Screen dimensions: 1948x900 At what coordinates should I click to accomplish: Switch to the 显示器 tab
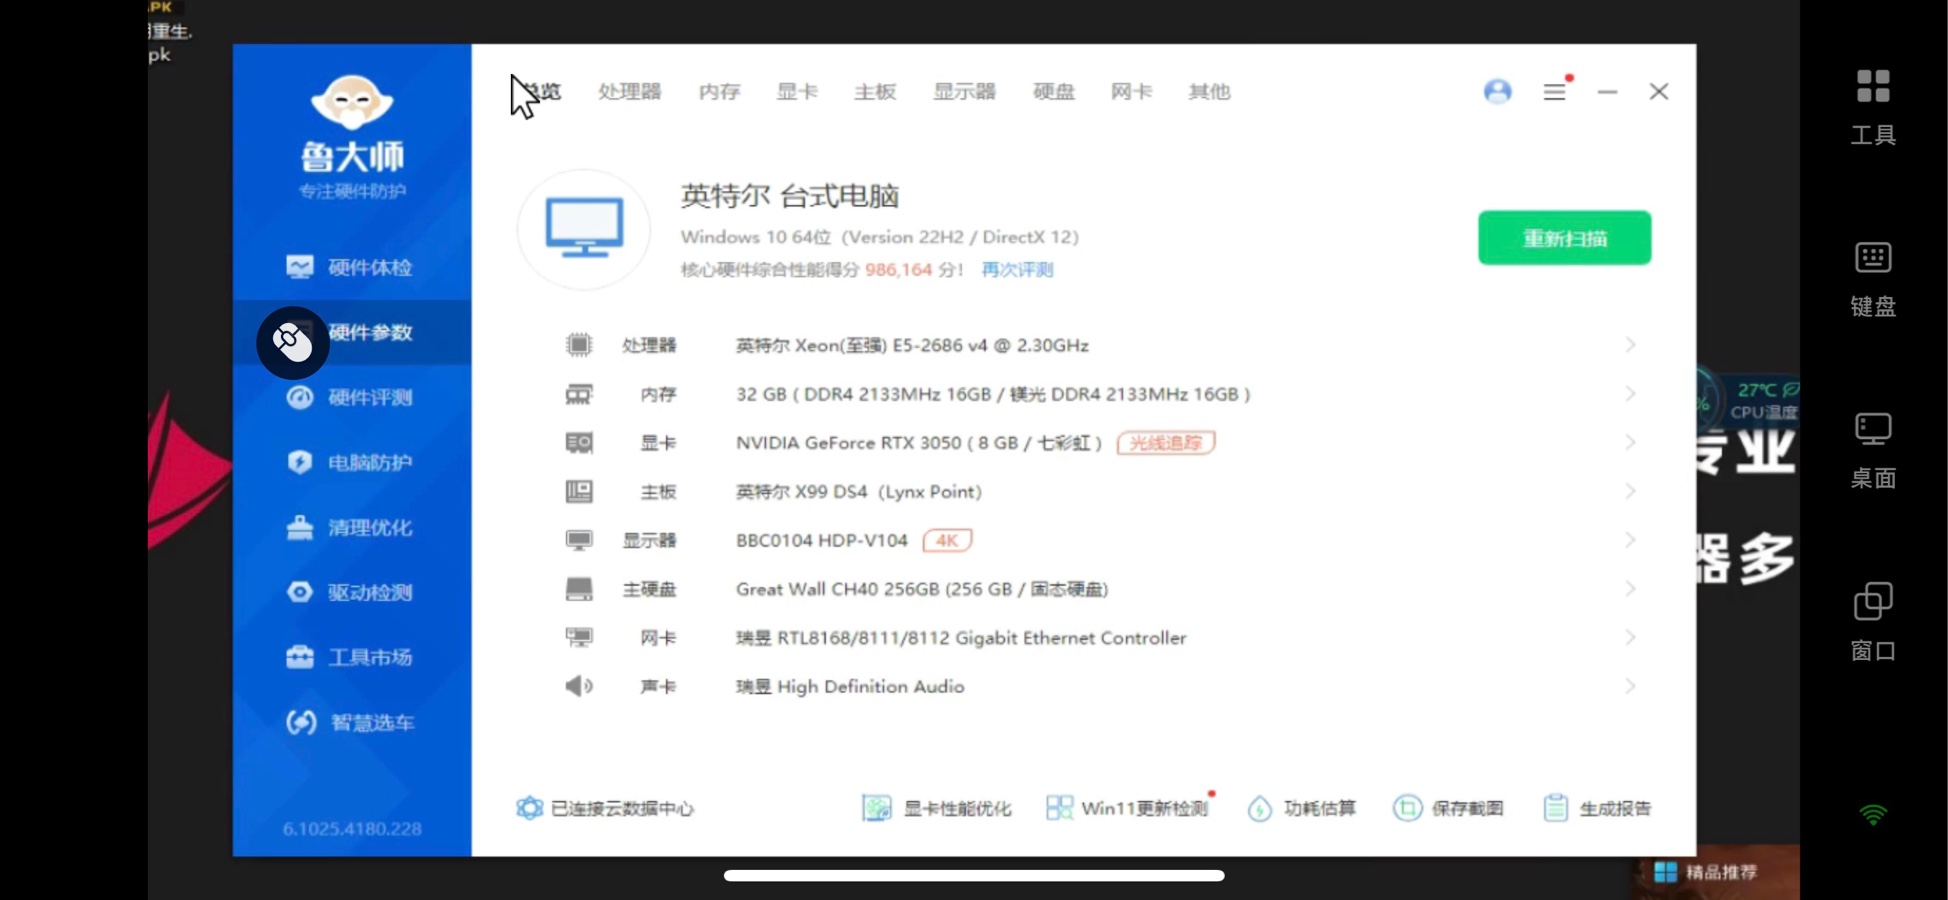coord(964,92)
